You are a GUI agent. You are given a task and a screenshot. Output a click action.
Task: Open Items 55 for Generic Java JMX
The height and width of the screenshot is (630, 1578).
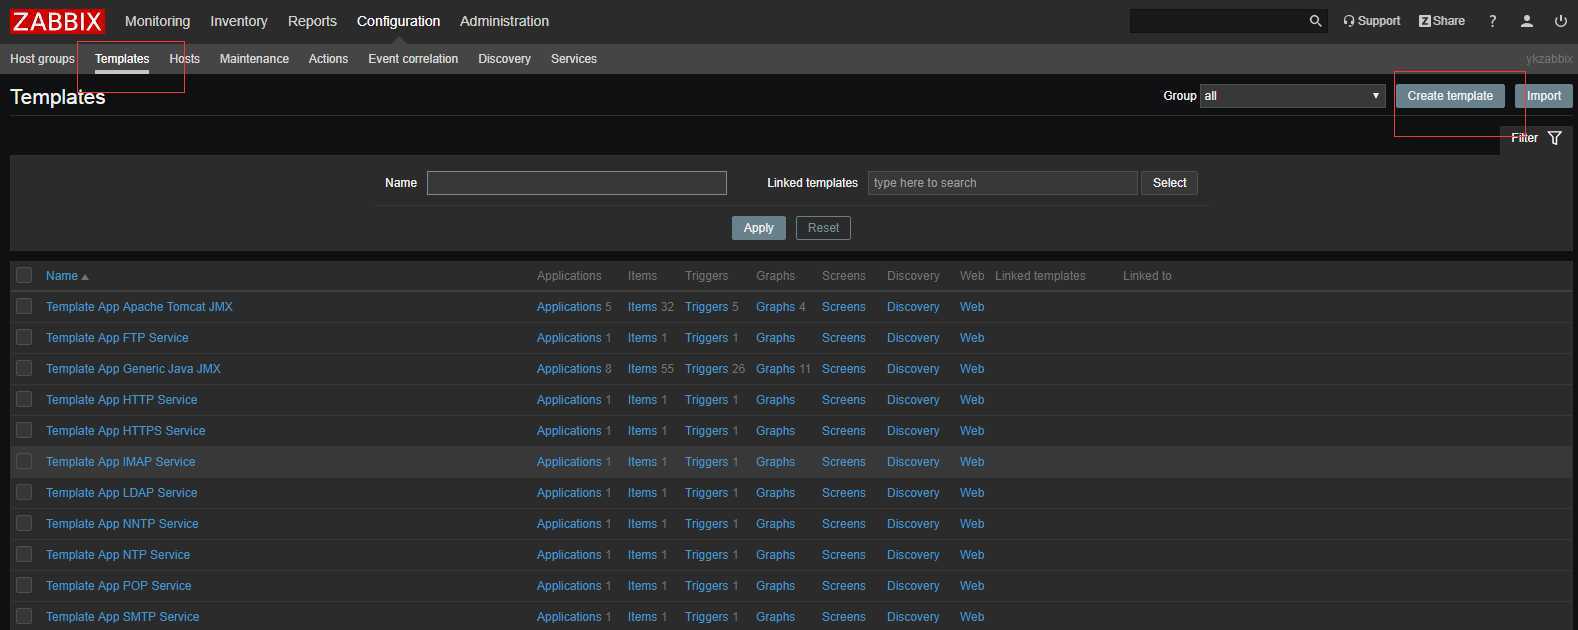coord(643,369)
